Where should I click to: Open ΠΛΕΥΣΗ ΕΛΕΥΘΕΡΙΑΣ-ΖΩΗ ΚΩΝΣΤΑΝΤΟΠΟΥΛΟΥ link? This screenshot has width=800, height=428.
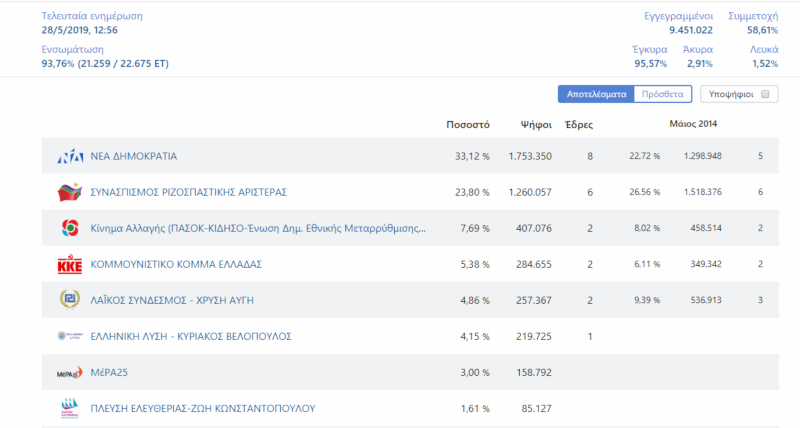(x=203, y=408)
